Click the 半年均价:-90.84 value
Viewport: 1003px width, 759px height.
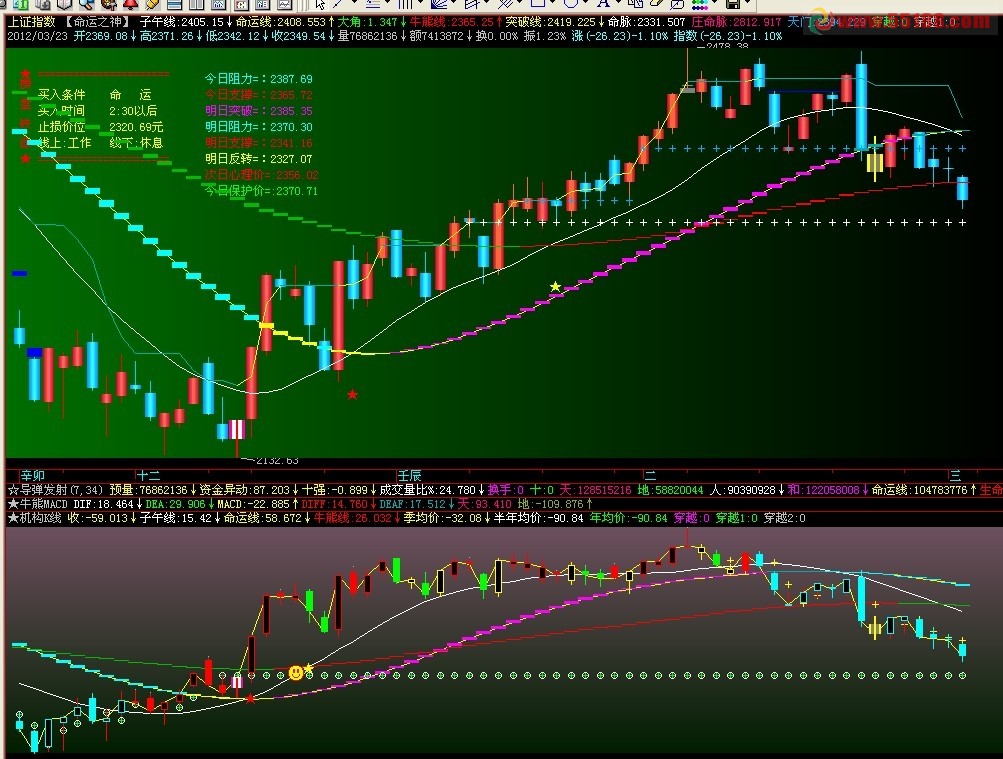[539, 518]
